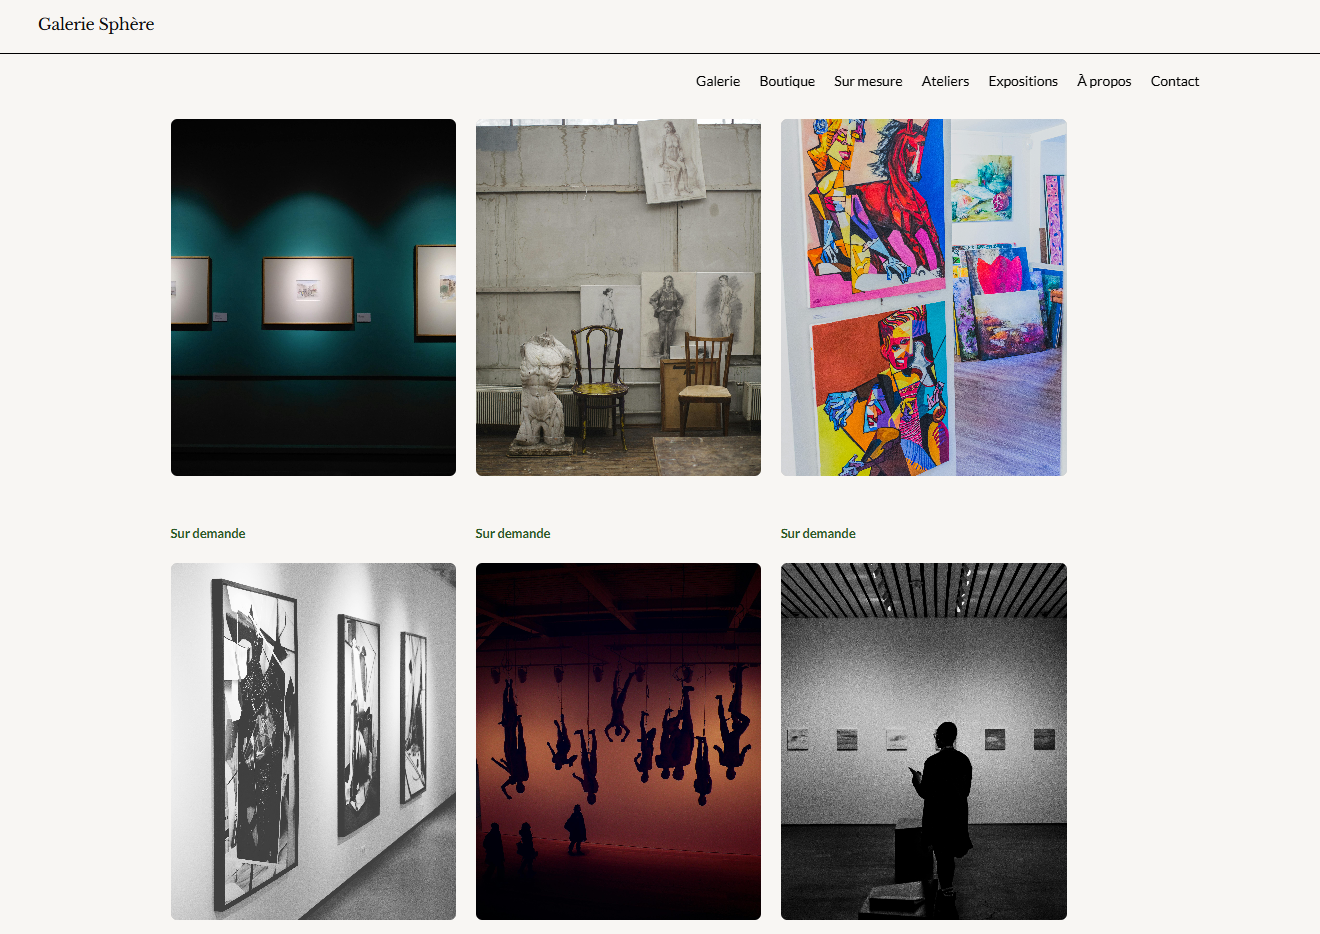Screen dimensions: 1320x934
Task: Open the Galerie menu item
Action: click(718, 81)
